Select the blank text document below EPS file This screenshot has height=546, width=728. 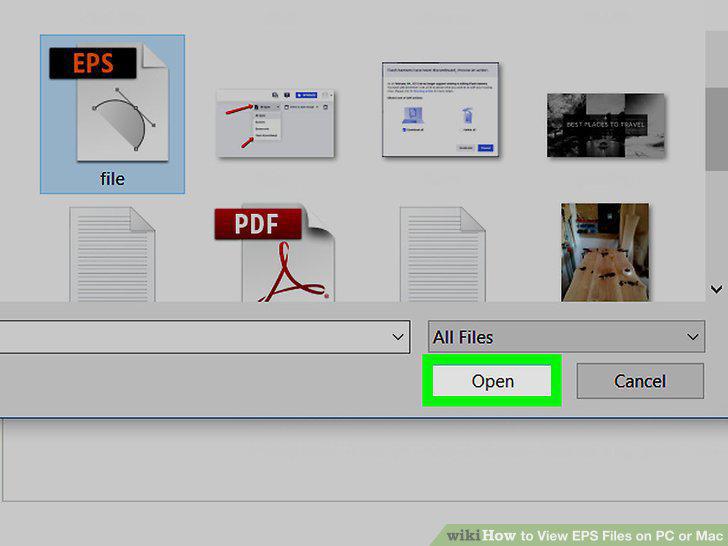coord(112,254)
